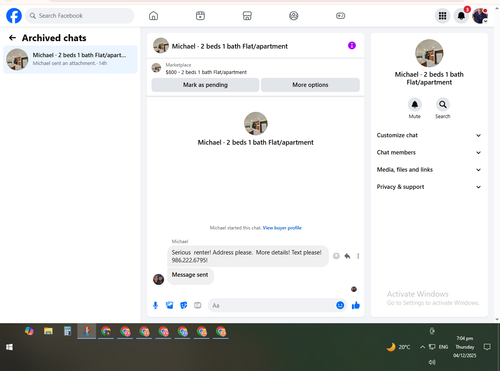Open the Home feed icon
This screenshot has width=500, height=371.
pos(153,16)
